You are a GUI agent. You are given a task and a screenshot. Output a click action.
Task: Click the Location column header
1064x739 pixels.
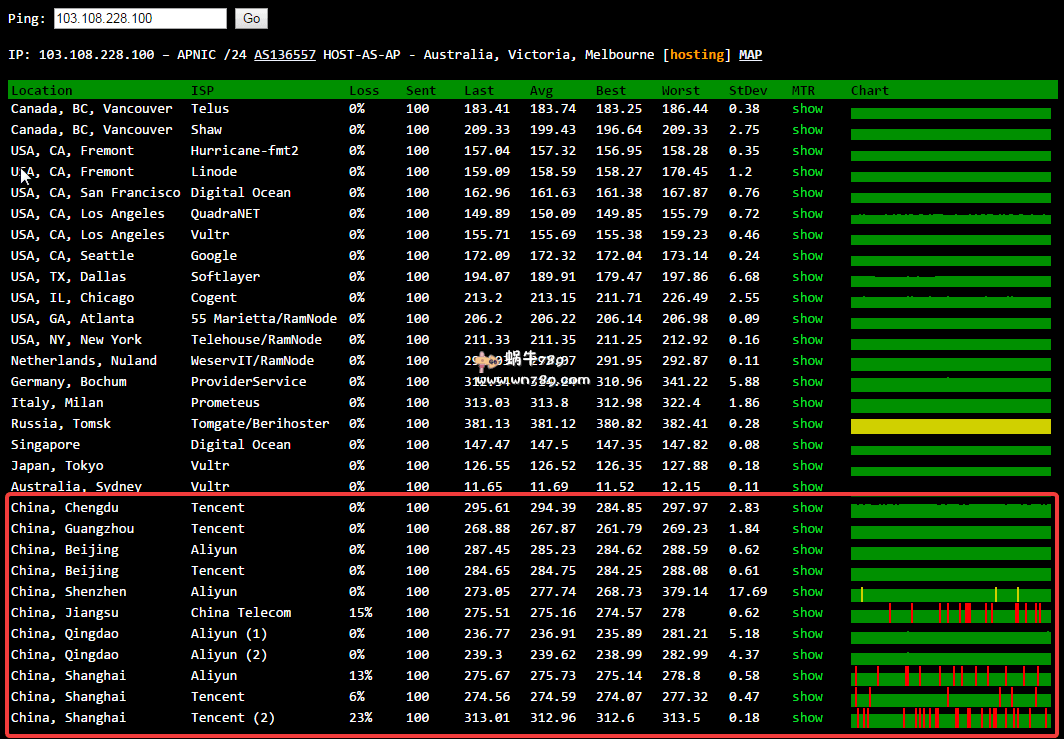42,90
